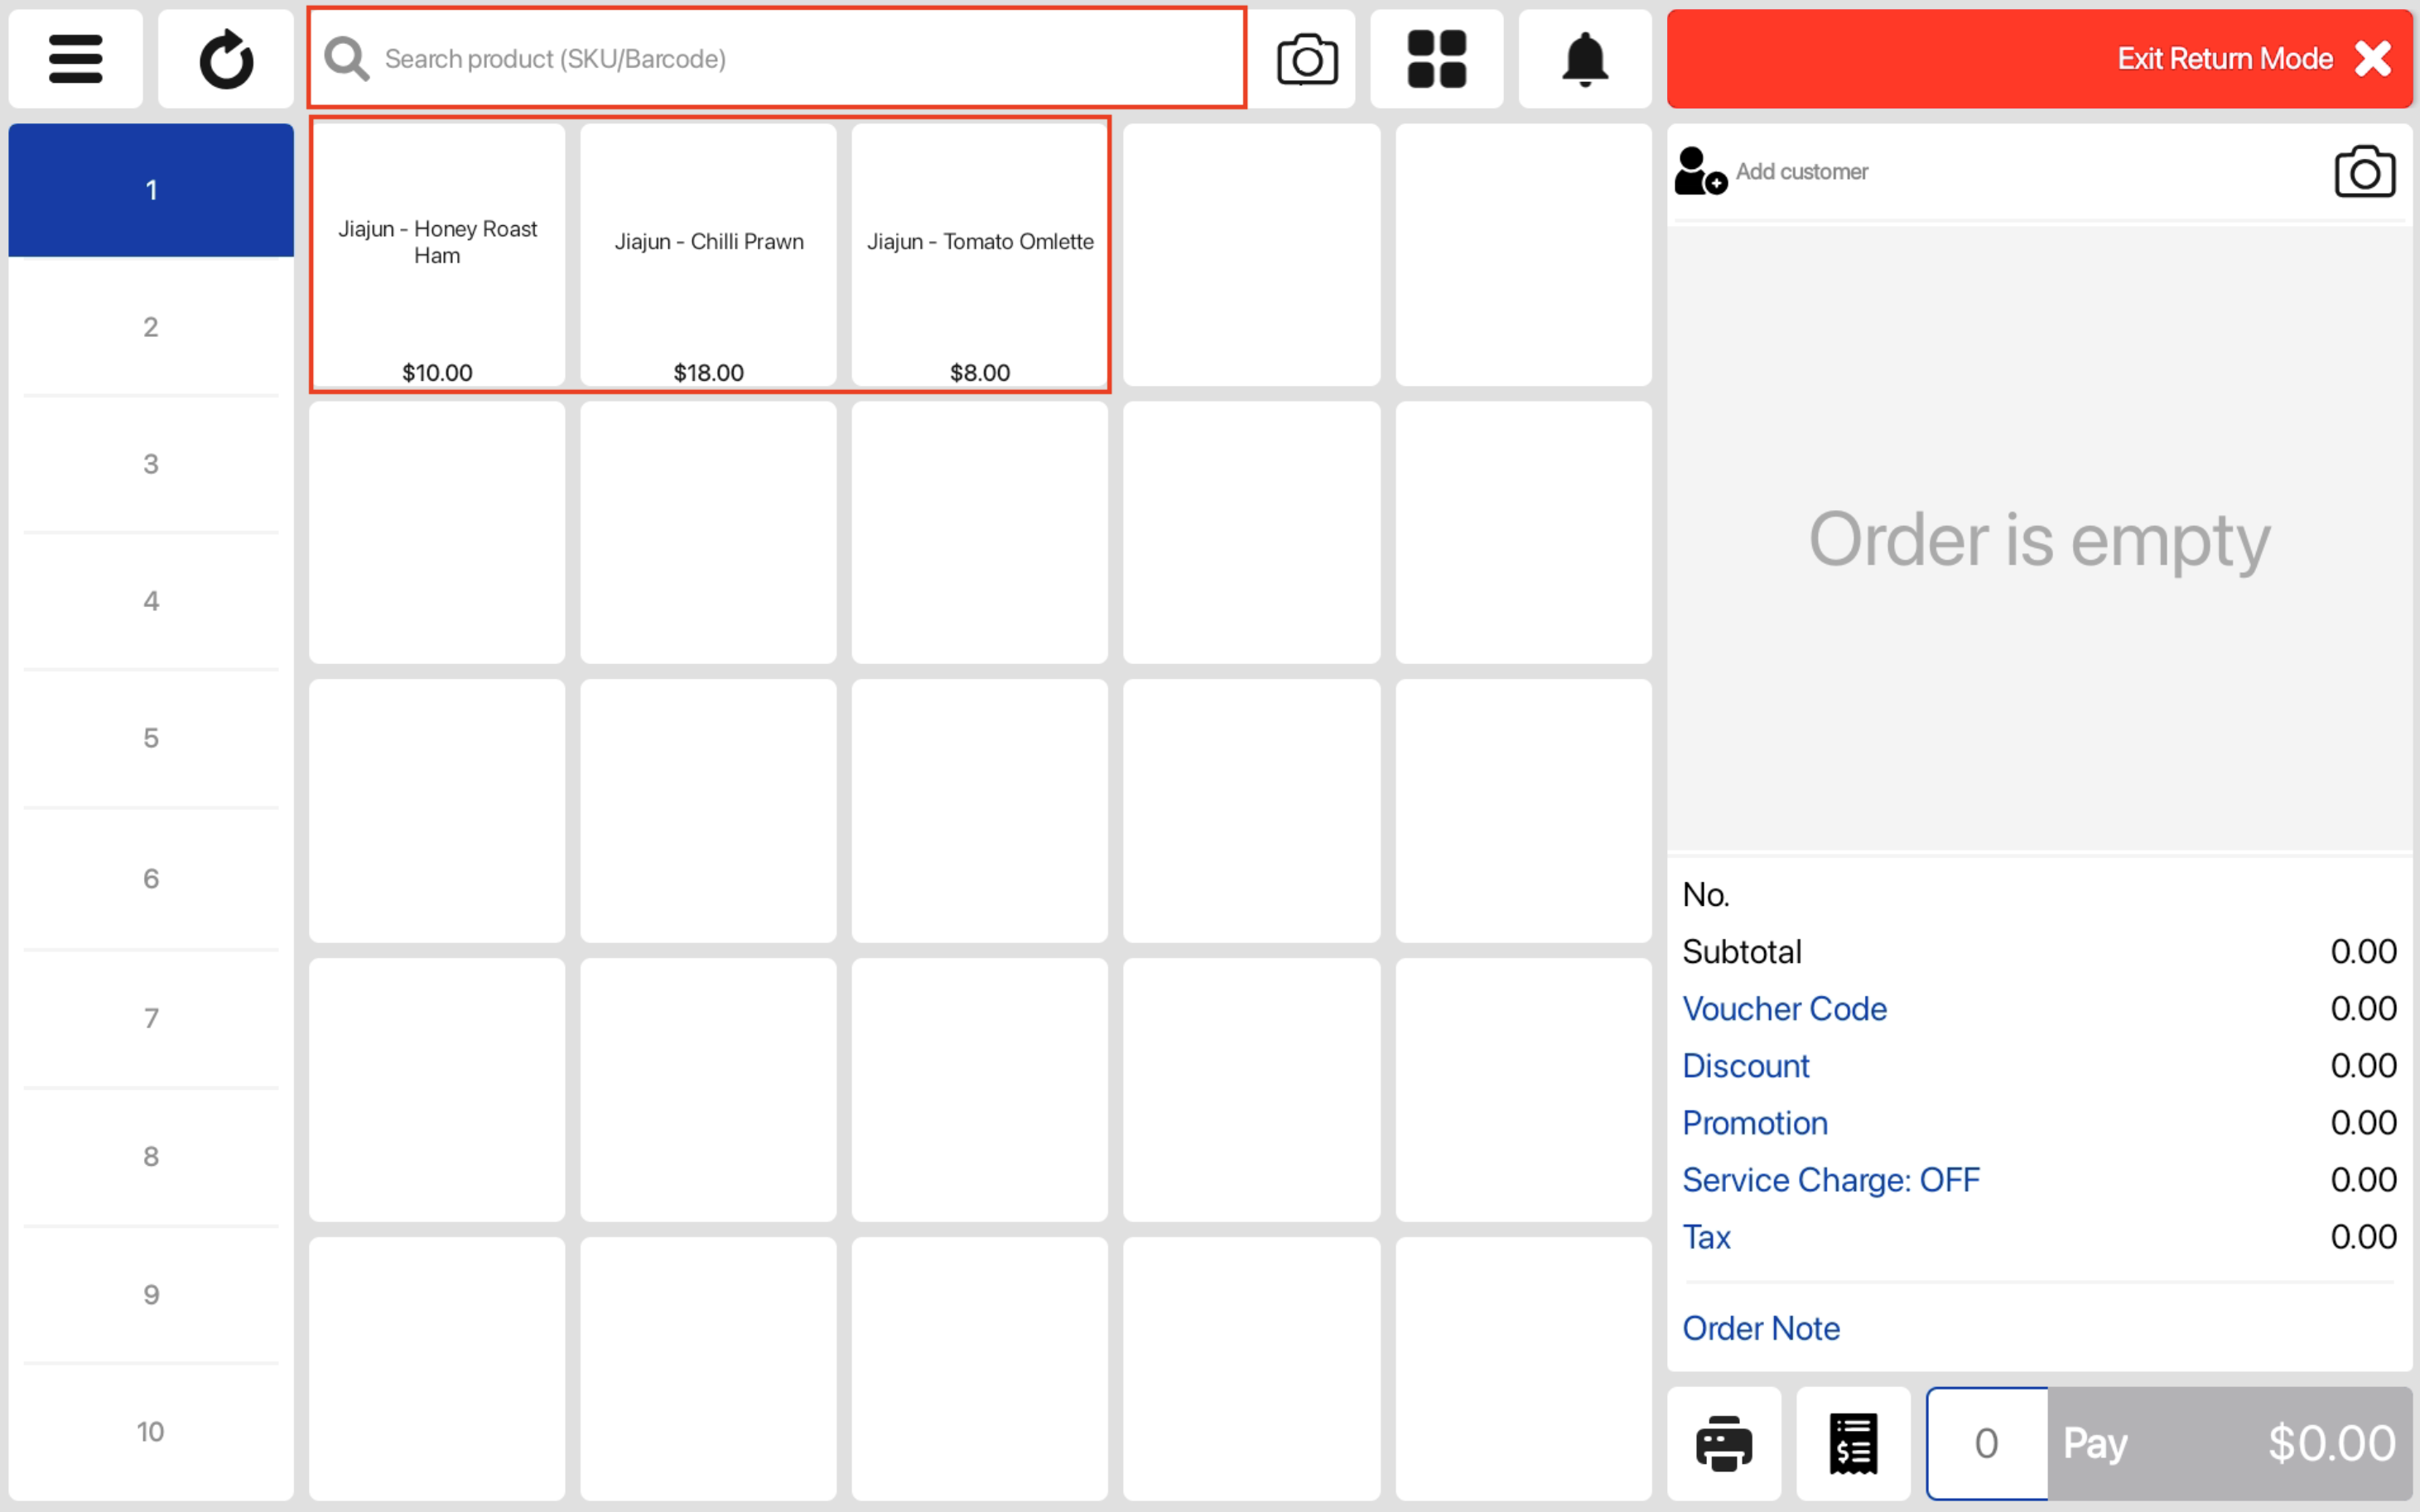Image resolution: width=2420 pixels, height=1512 pixels.
Task: Open Voucher Code entry link
Action: point(1784,1008)
